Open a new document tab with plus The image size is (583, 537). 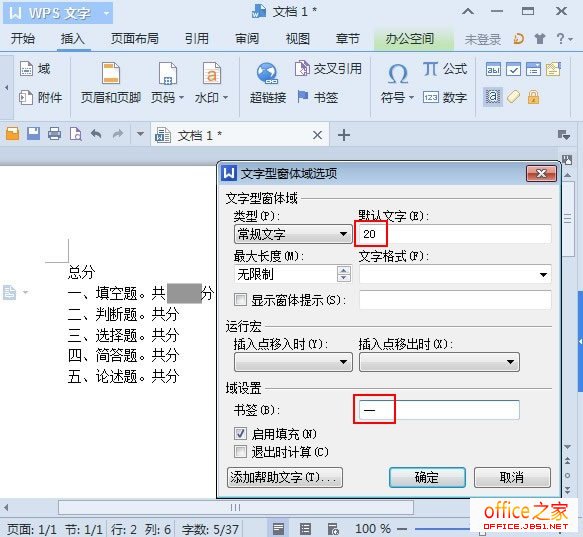[x=344, y=135]
